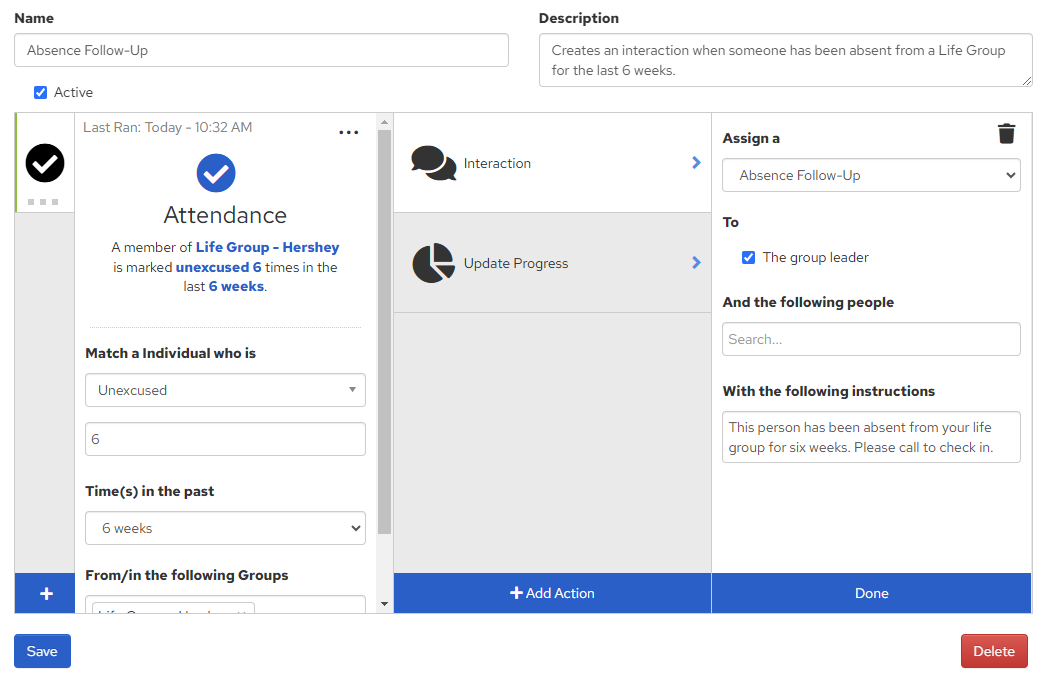Expand the Interaction action via its chevron
This screenshot has height=686, width=1050.
coord(697,162)
